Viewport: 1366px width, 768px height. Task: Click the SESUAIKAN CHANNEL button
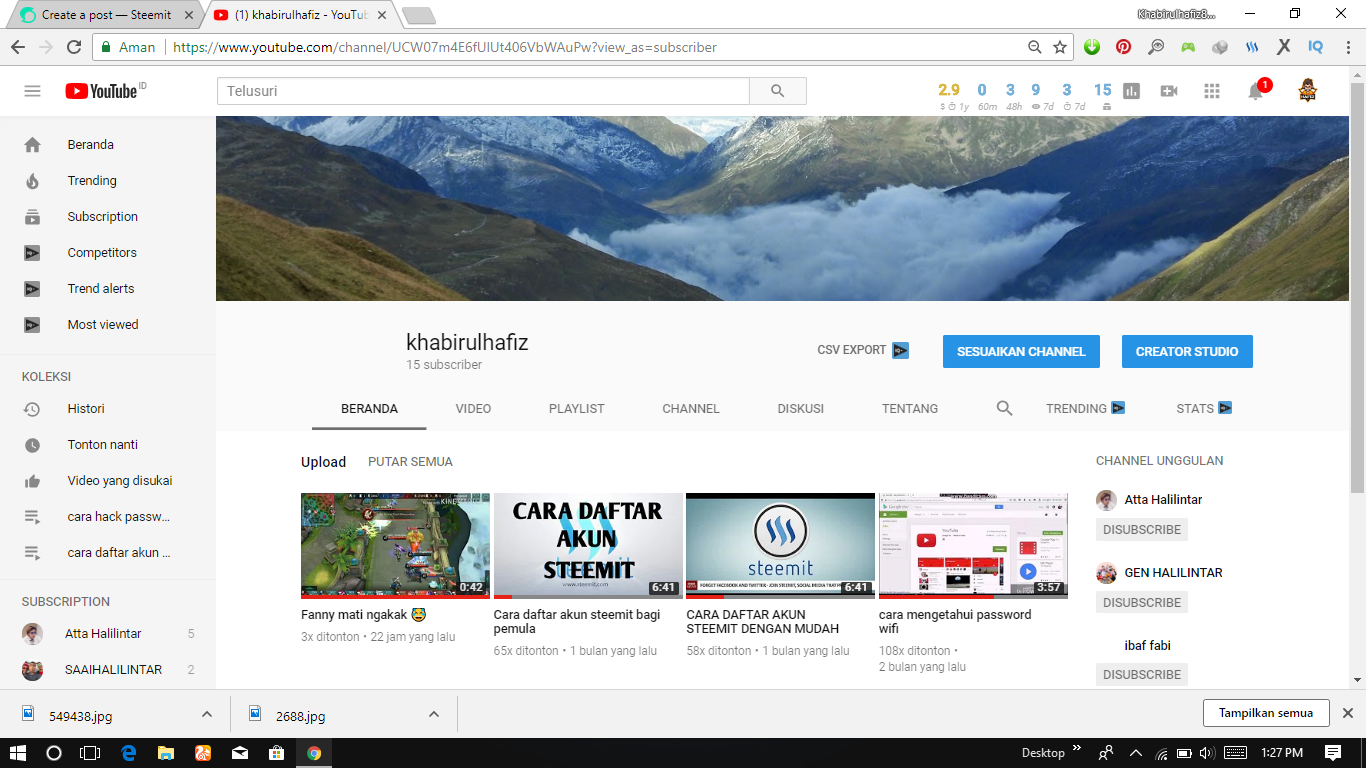pyautogui.click(x=1021, y=351)
